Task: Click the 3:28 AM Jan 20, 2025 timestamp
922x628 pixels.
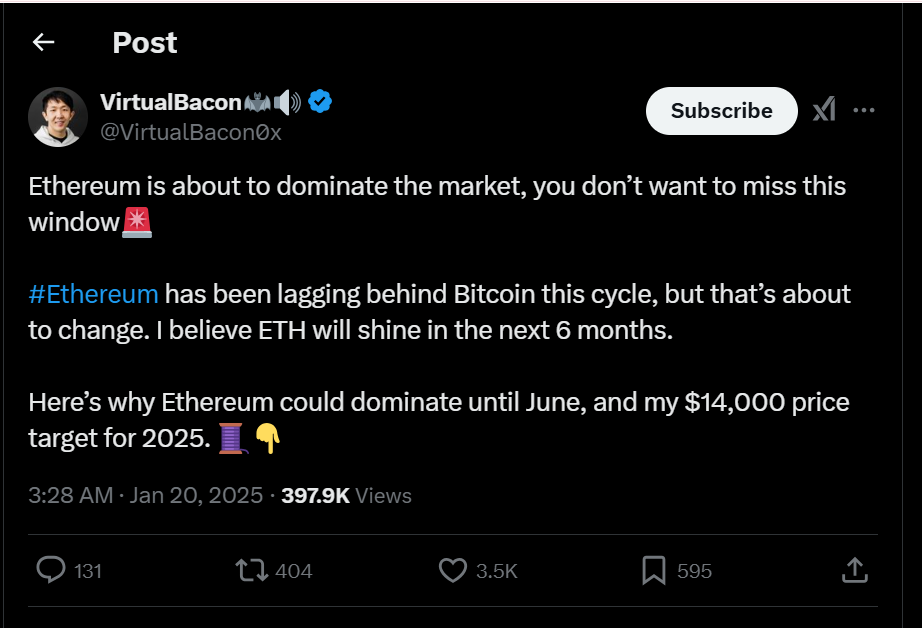Action: (x=146, y=495)
